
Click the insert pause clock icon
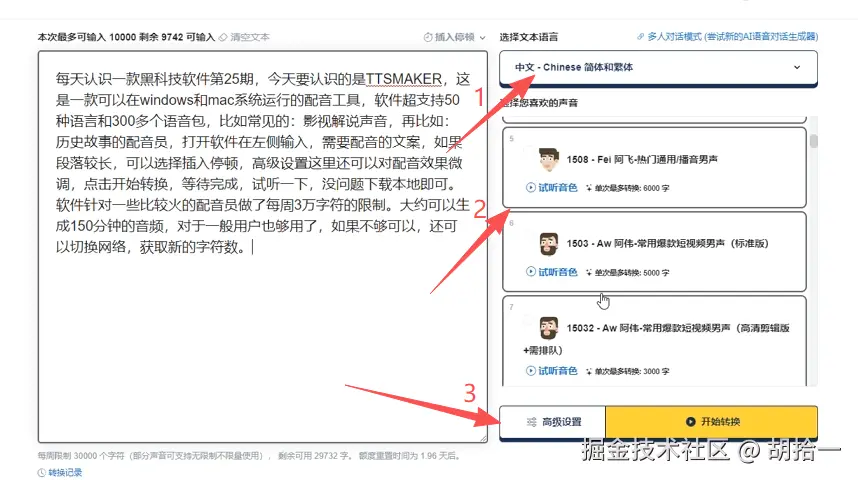click(428, 37)
